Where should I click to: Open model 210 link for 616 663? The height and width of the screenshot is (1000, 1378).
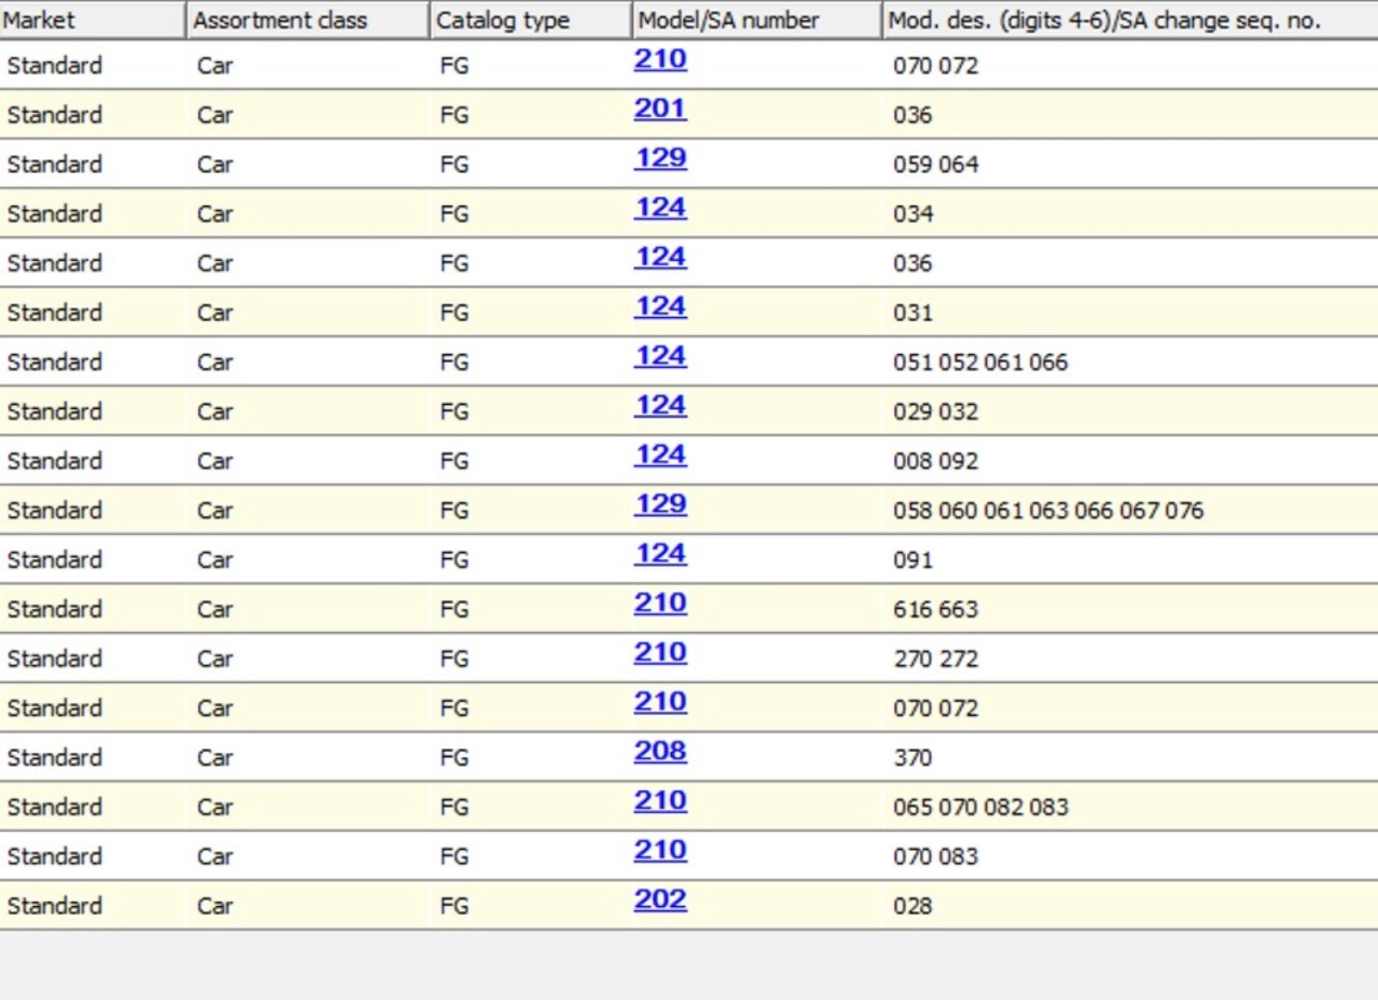(x=660, y=603)
